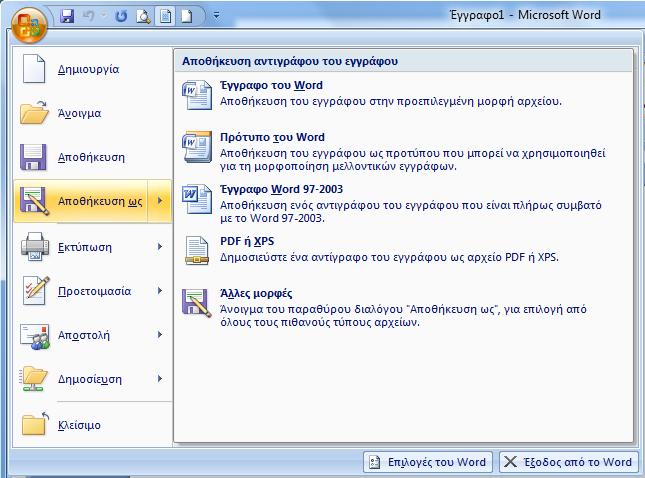645x478 pixels.
Task: Click description 'Δημοσιεύστε ένα αντίγραφο του εγγράφου ως αρχείο PDF ή XPS.'
Action: point(389,258)
